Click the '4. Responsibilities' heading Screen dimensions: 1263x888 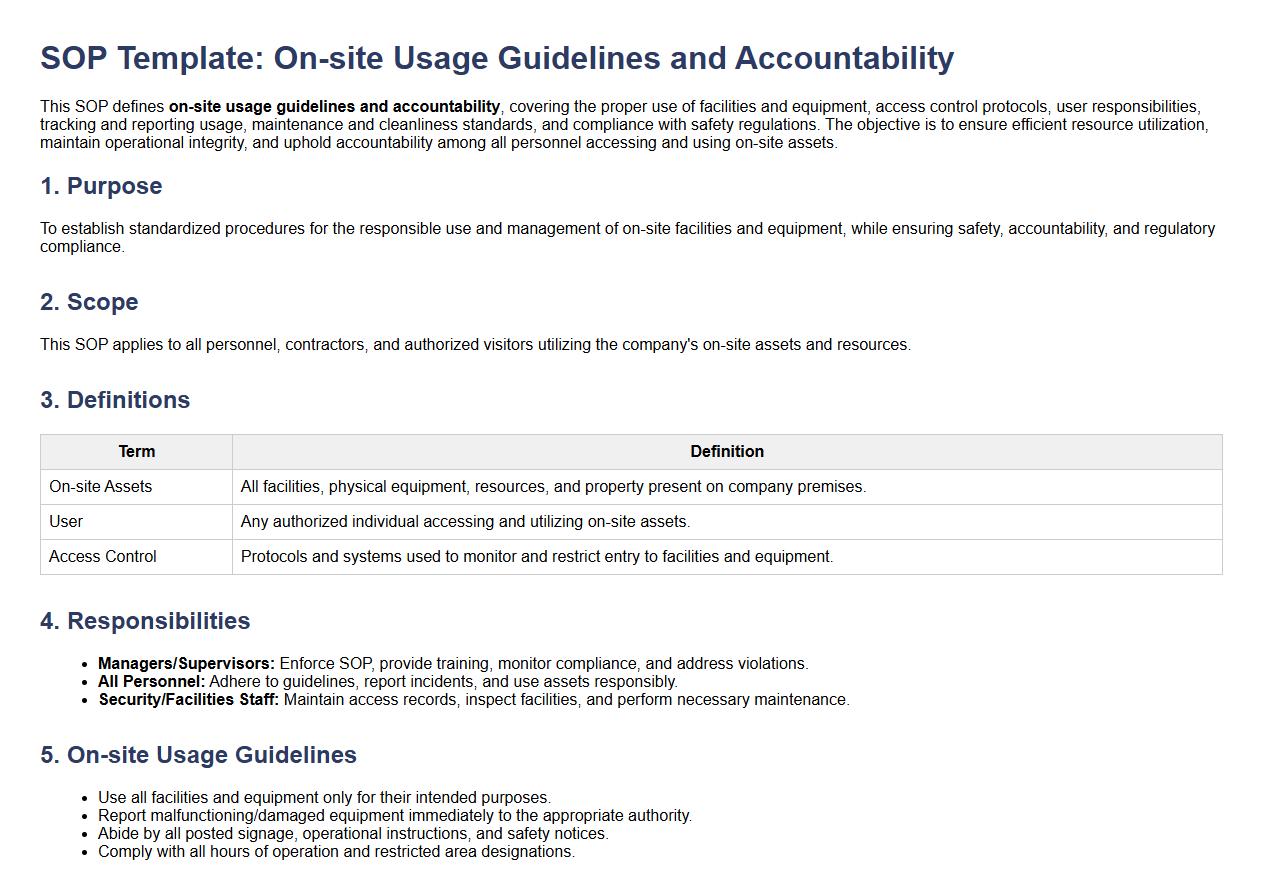click(x=145, y=621)
